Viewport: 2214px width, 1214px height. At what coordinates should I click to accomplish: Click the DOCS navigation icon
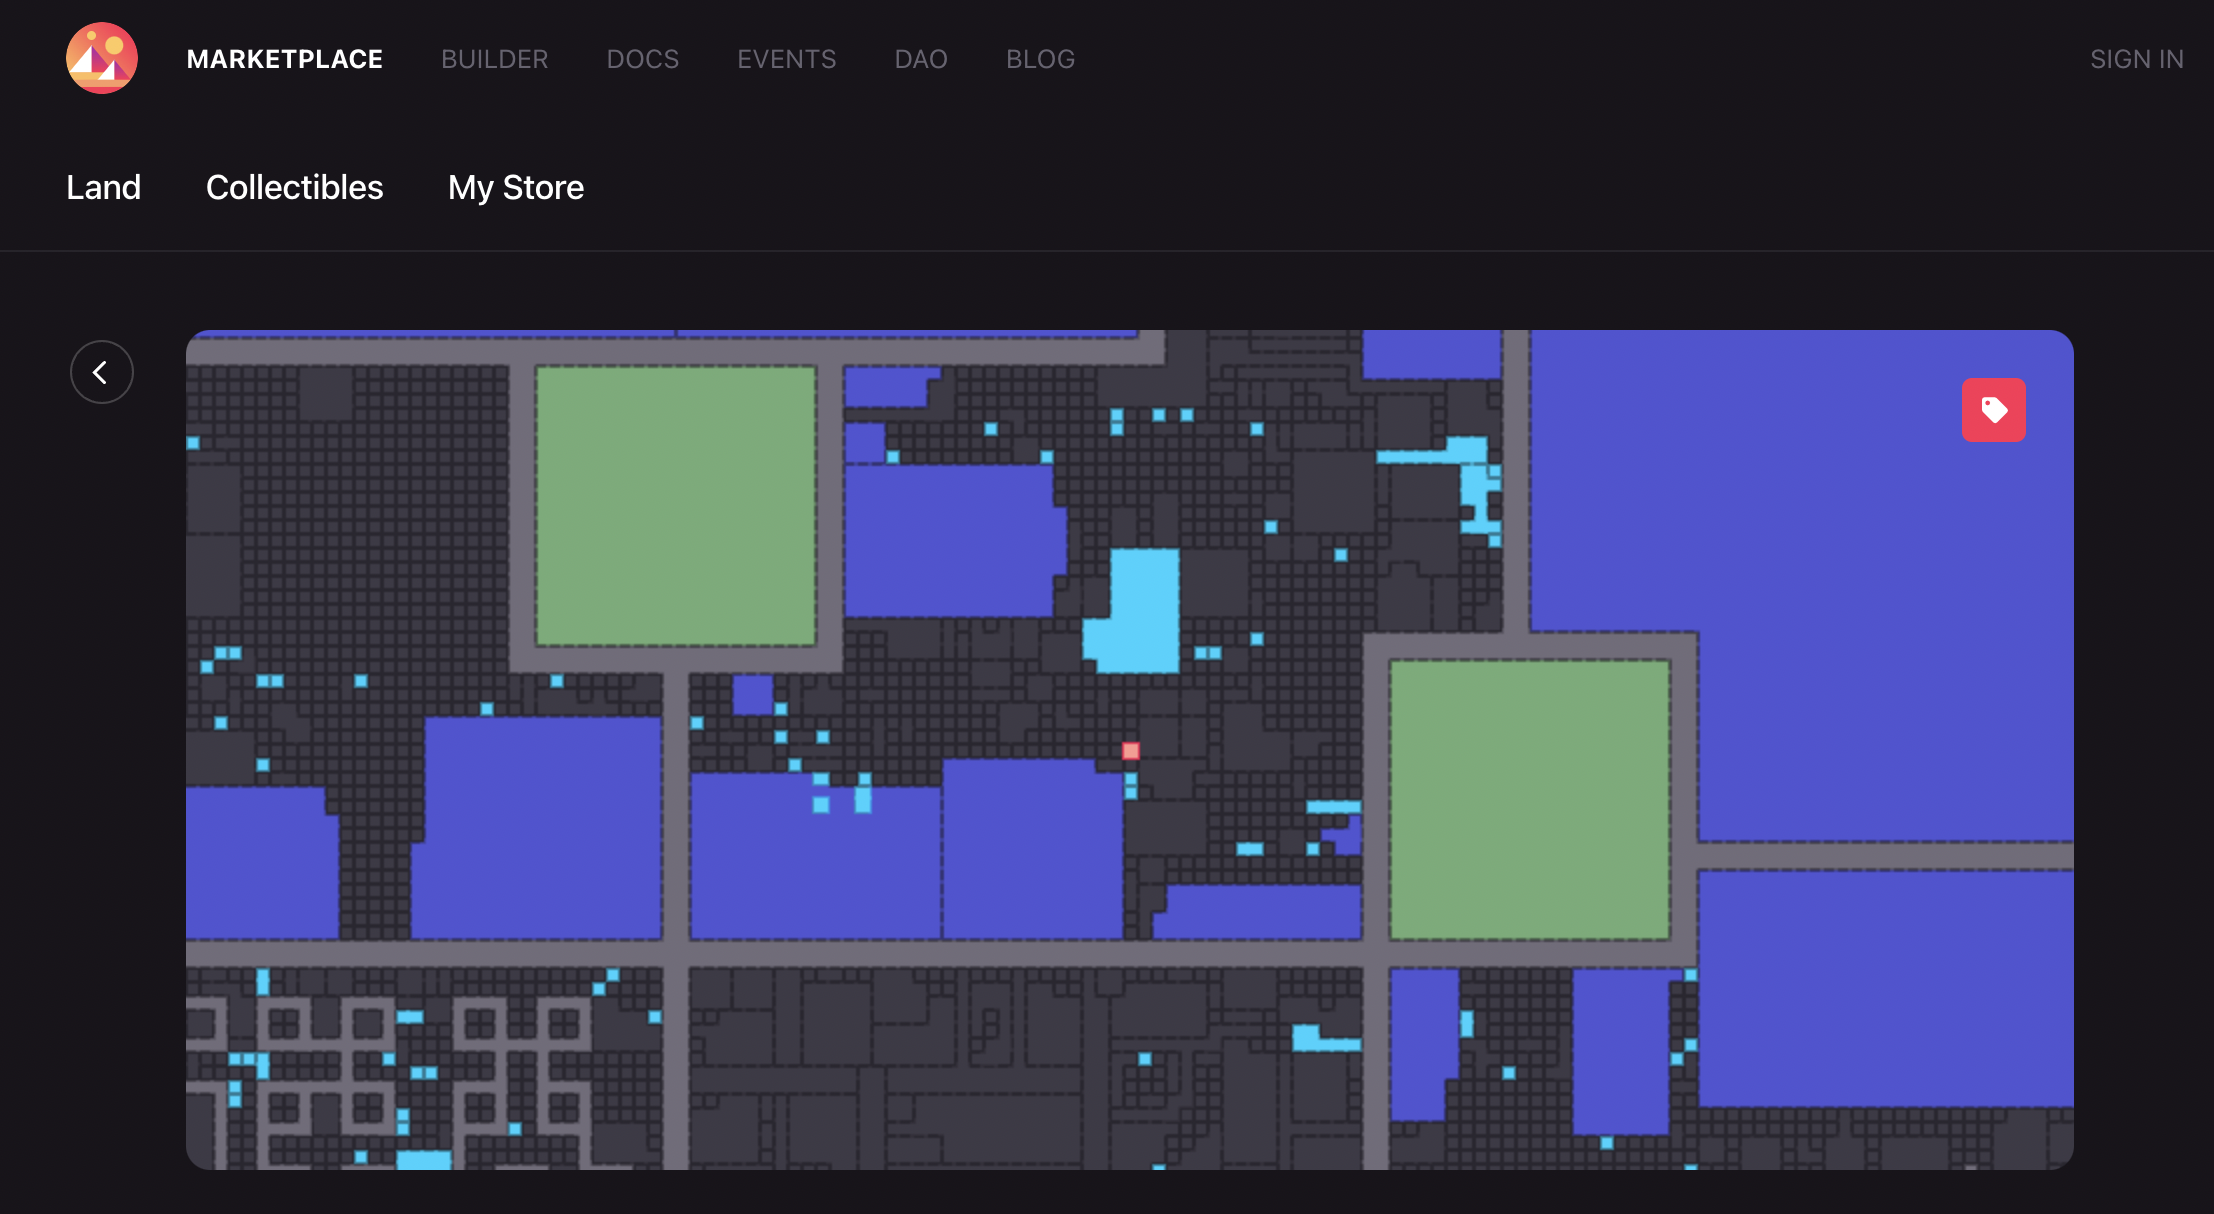(643, 57)
